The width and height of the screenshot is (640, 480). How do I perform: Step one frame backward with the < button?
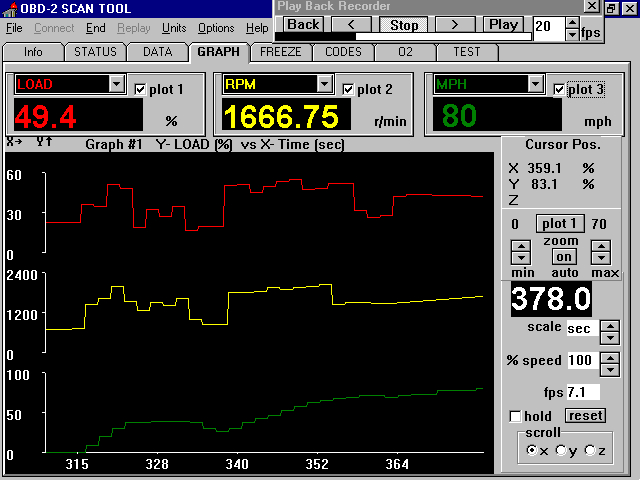point(351,24)
